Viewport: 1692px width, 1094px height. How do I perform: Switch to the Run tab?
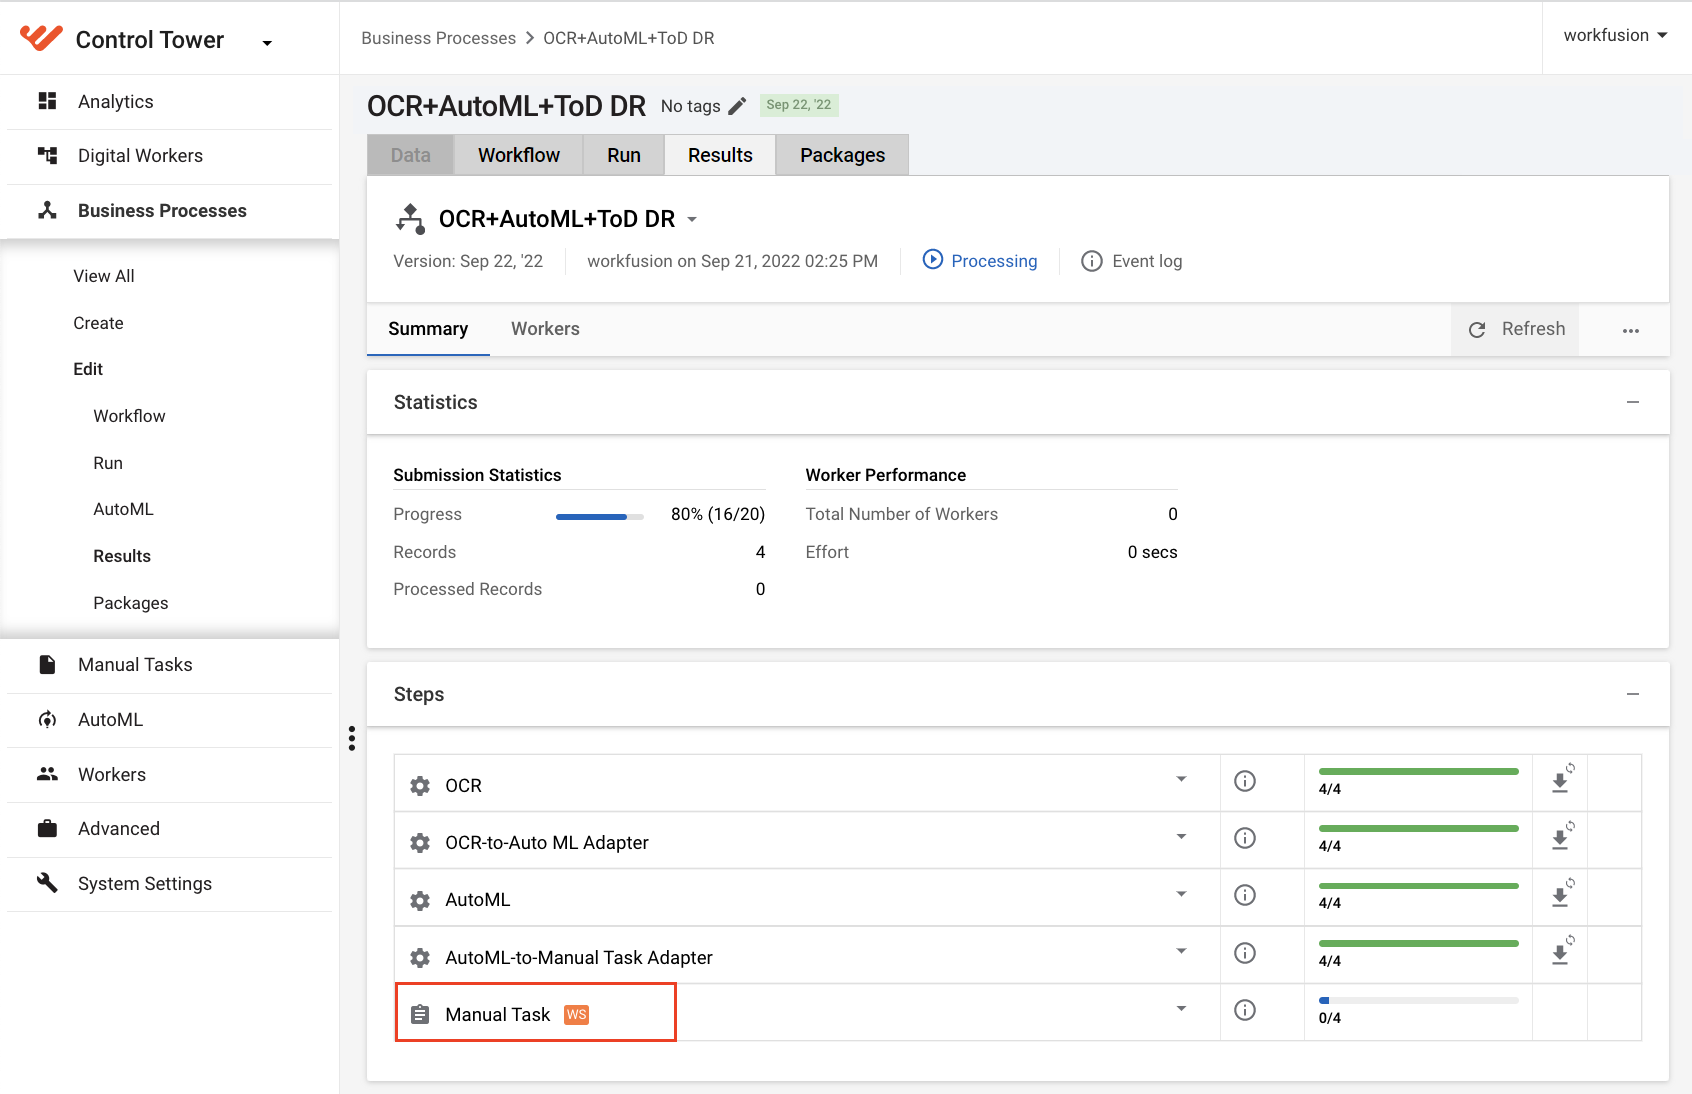click(x=624, y=155)
